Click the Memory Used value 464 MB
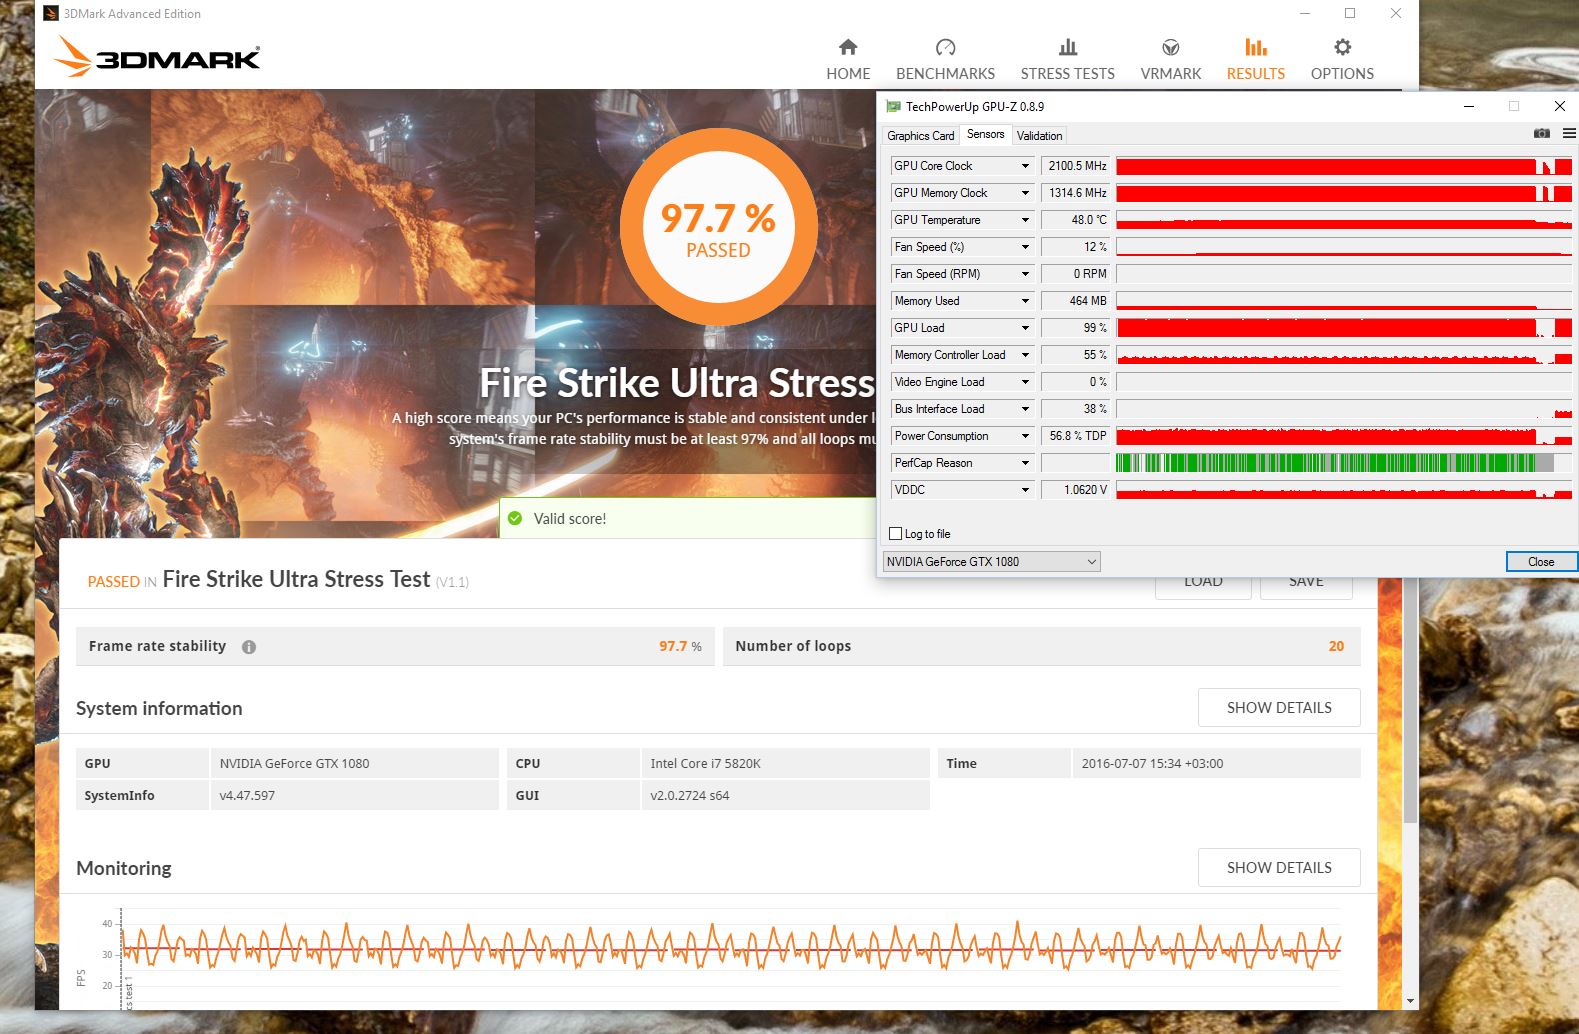Viewport: 1579px width, 1034px height. point(1076,301)
